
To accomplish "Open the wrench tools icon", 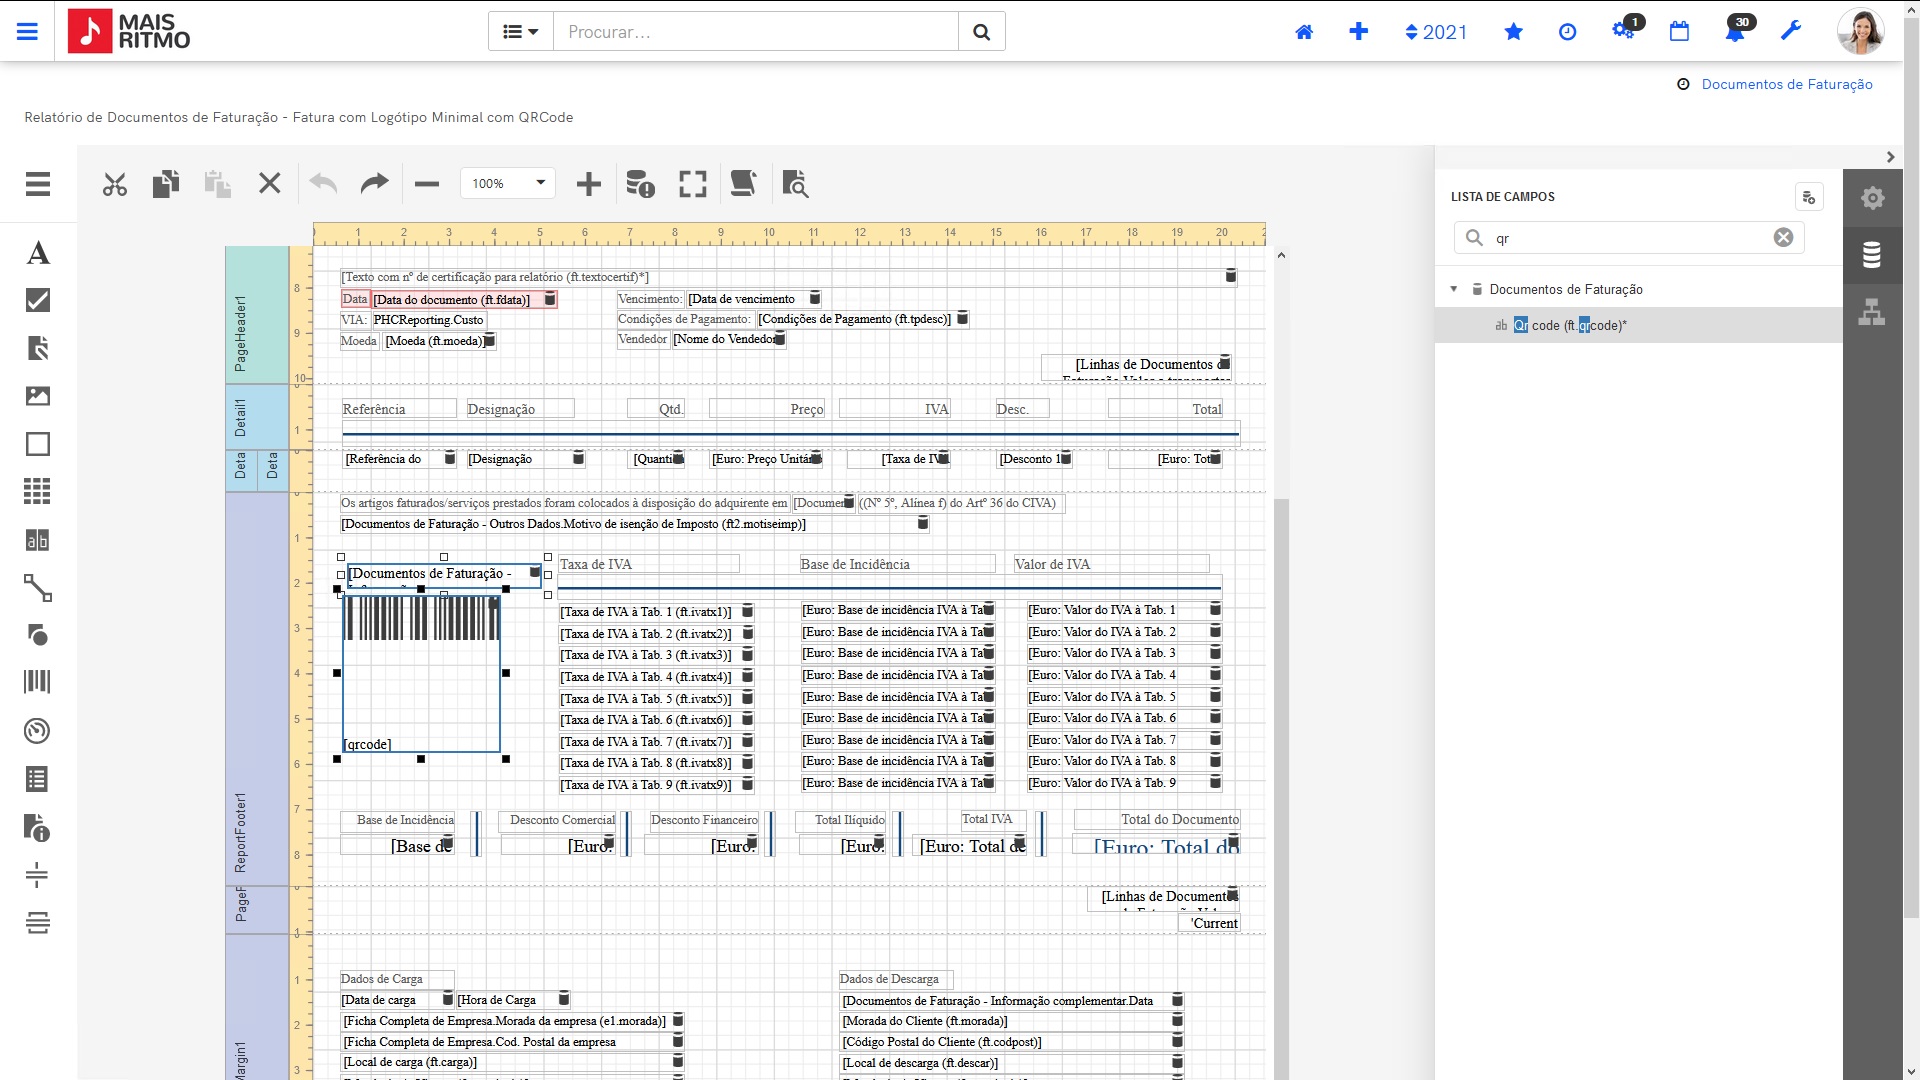I will pos(1790,32).
